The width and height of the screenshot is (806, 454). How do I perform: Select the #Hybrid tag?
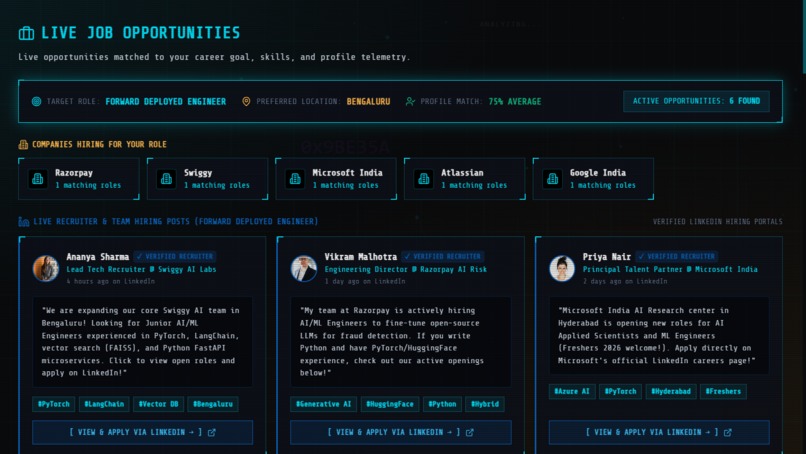485,404
